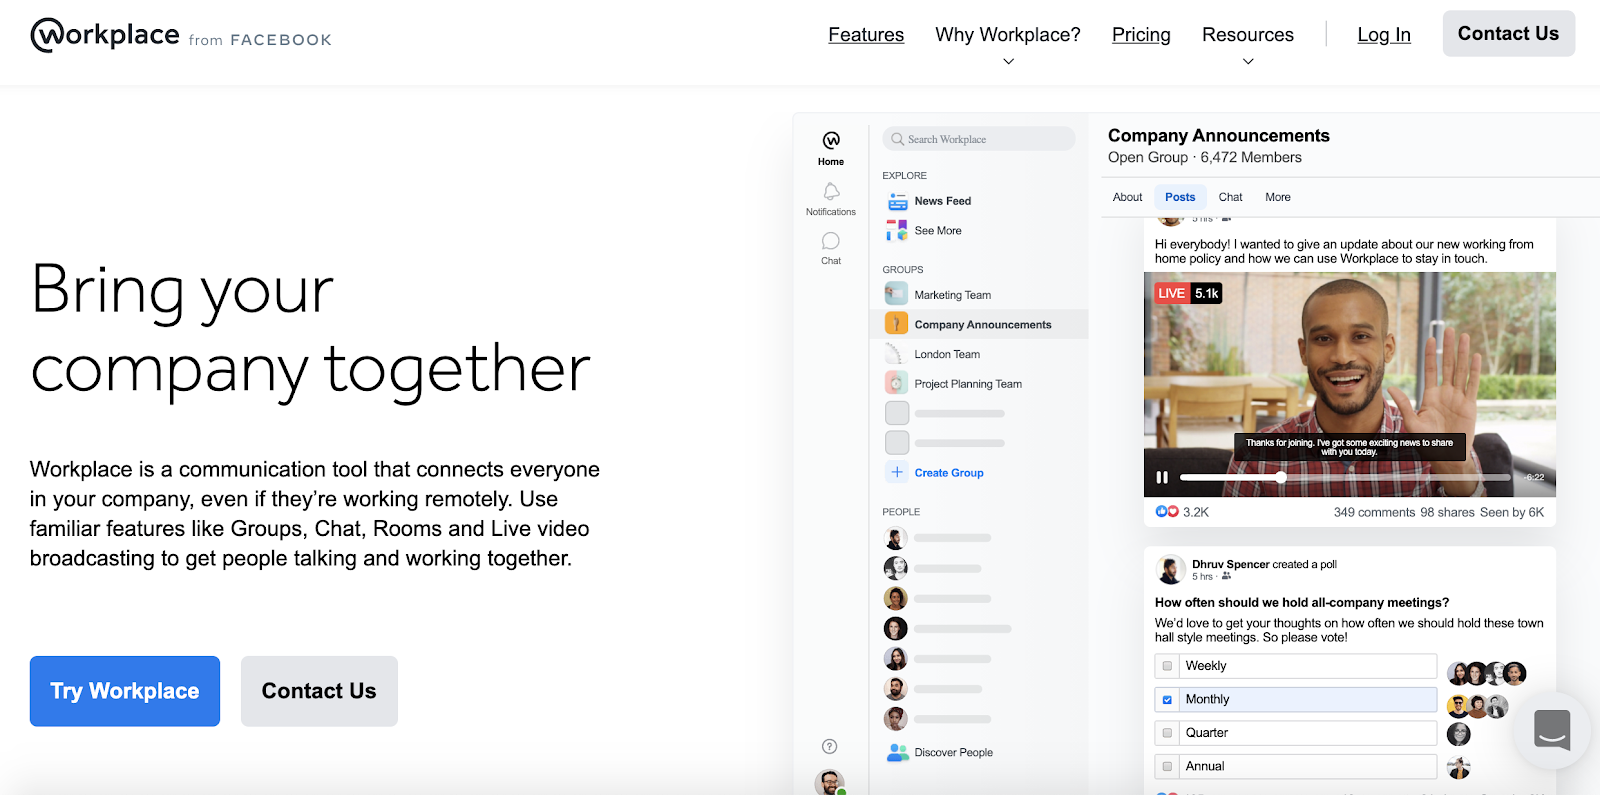Click Dhruv Spencer's name on the poll
Screen dimensions: 1600x795
pos(1231,564)
